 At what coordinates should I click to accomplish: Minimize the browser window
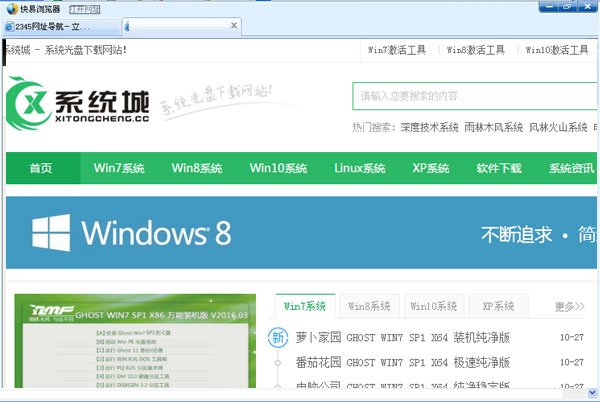click(549, 7)
